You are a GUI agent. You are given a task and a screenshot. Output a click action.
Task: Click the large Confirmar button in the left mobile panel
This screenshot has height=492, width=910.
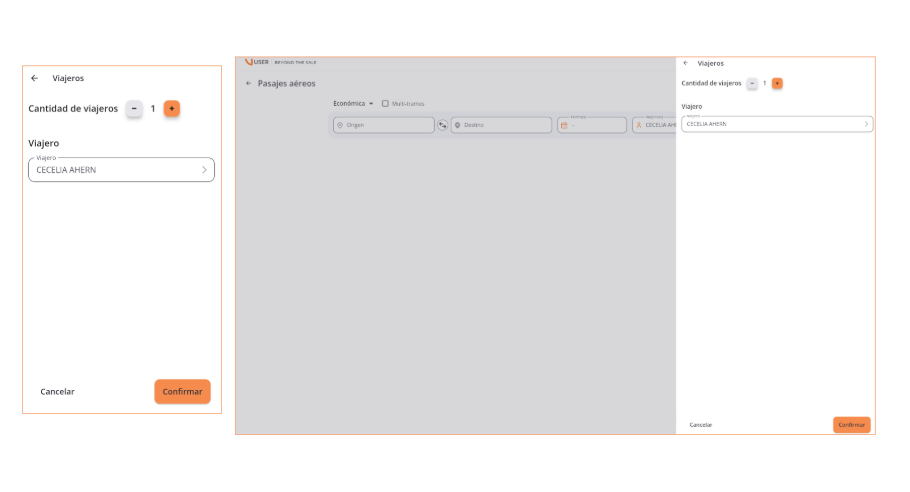182,392
